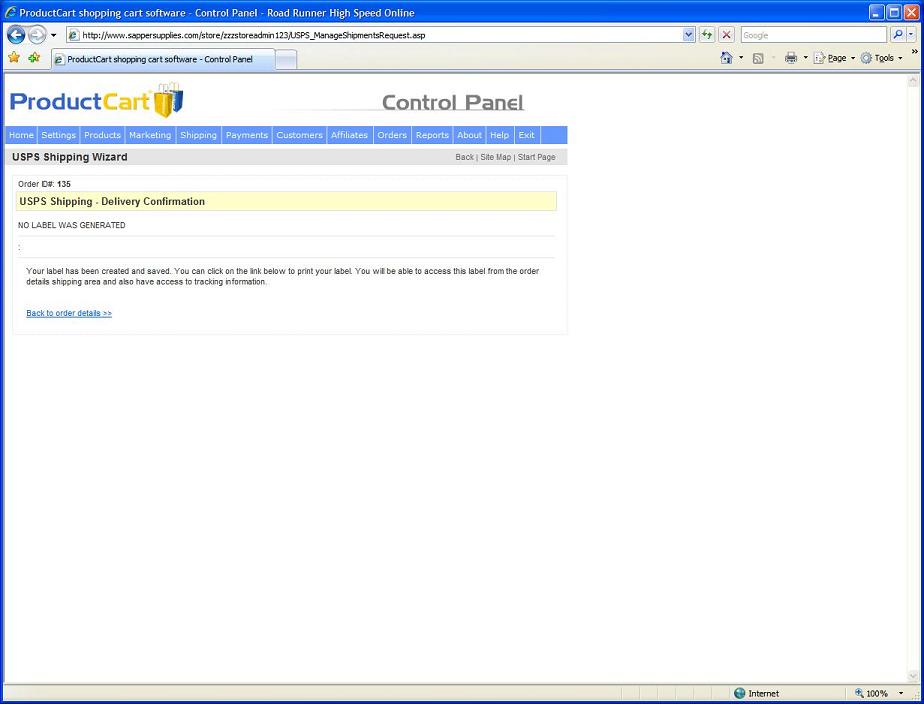Click the Refresh page icon

[x=707, y=35]
